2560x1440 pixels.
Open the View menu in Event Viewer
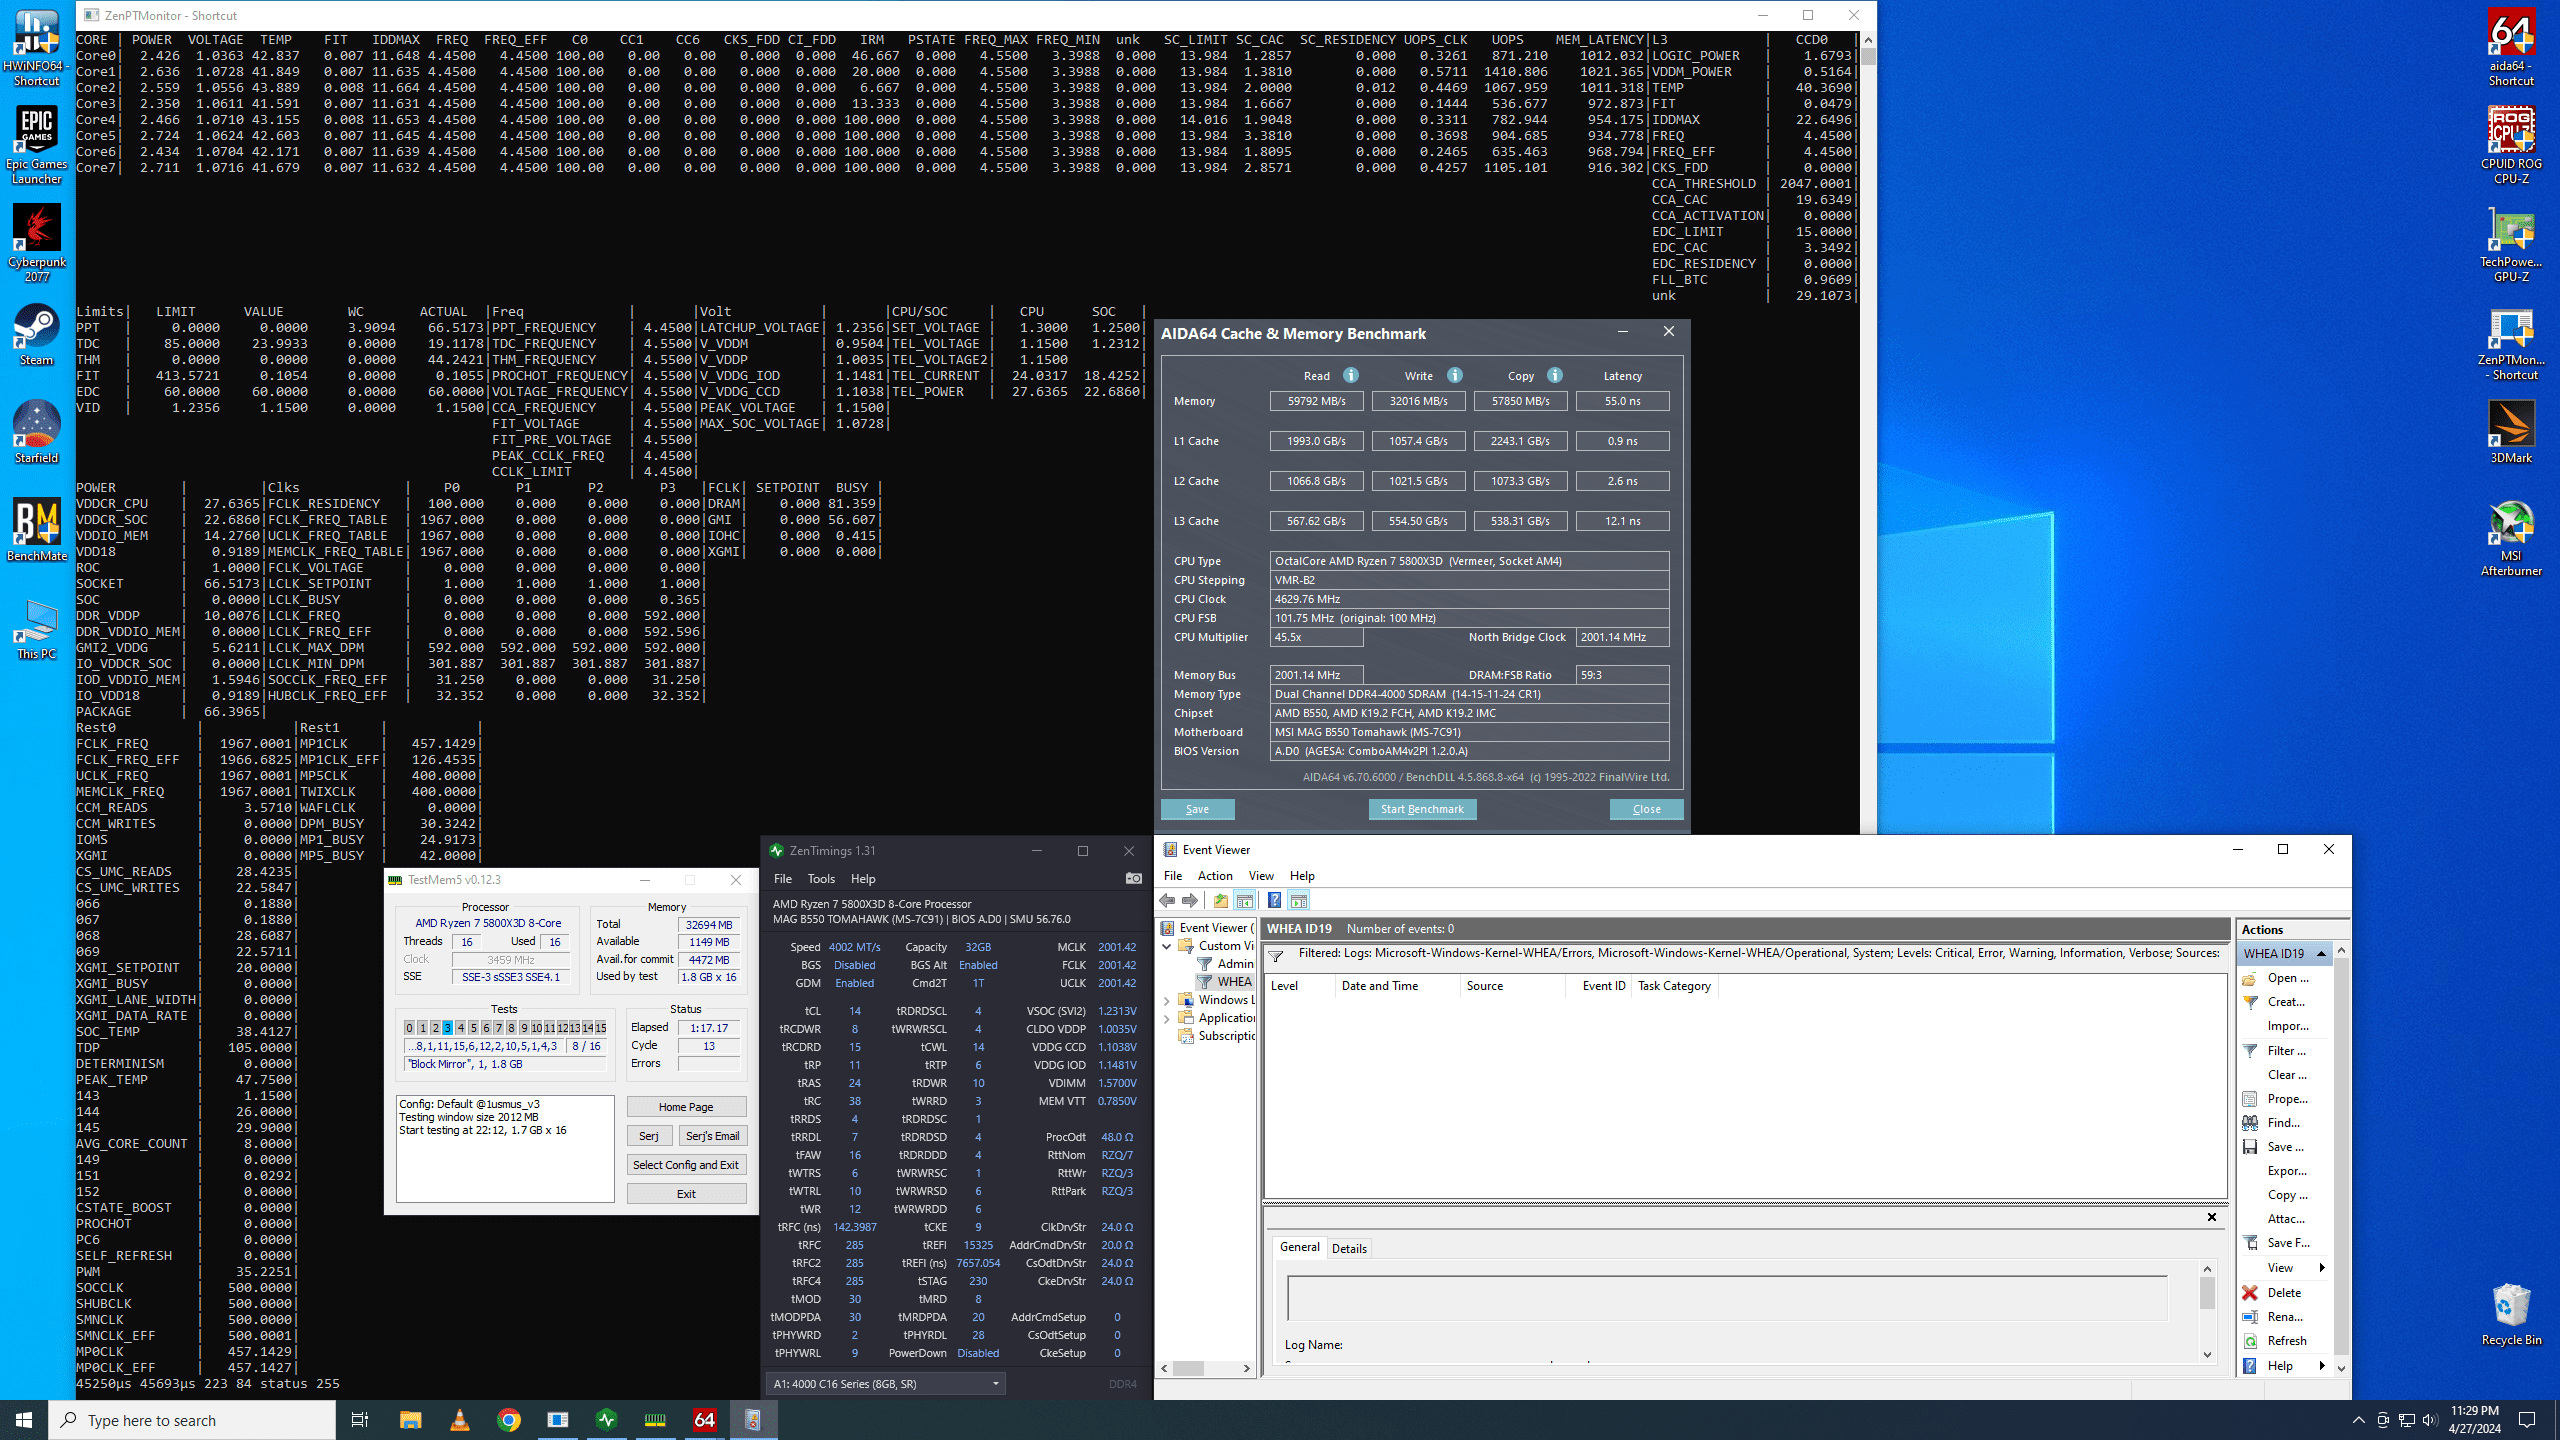(x=1261, y=876)
